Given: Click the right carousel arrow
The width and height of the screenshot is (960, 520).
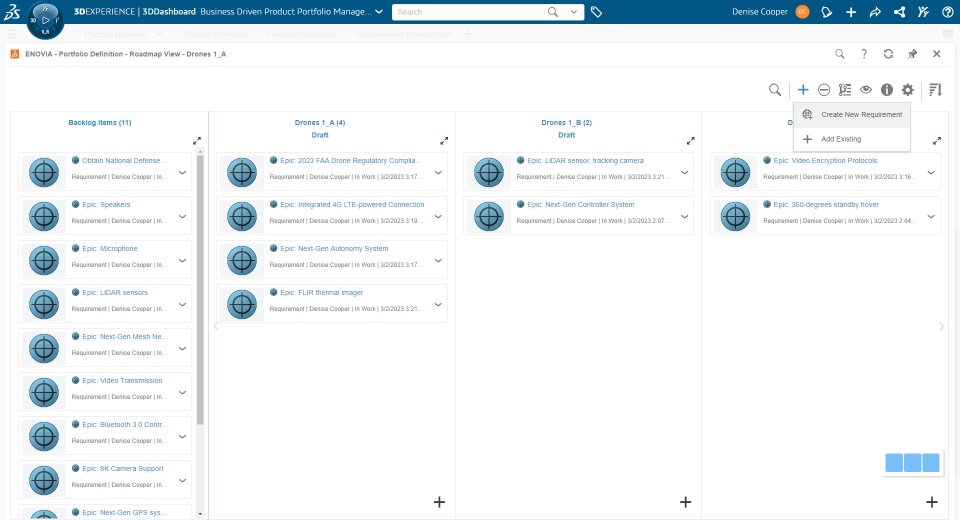Looking at the screenshot, I should 942,326.
